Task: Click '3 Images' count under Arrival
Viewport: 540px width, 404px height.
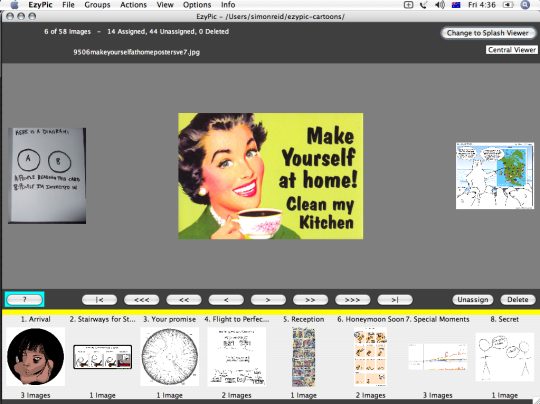Action: pos(35,395)
